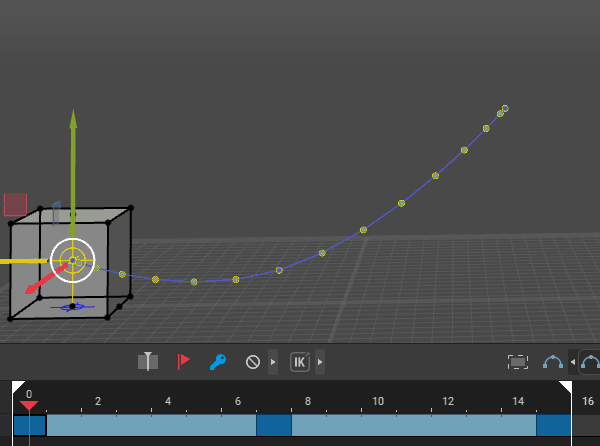Click the red flag marker icon
The image size is (600, 446).
183,362
